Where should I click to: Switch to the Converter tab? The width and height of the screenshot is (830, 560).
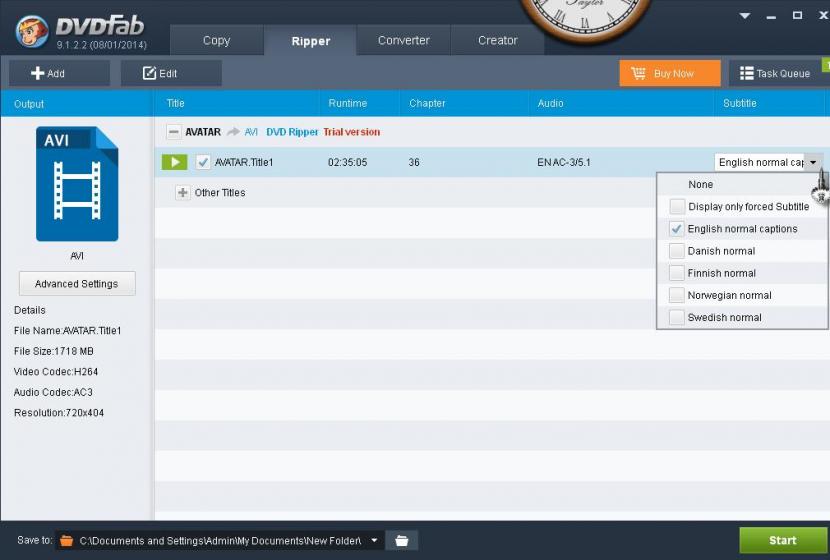(x=403, y=41)
